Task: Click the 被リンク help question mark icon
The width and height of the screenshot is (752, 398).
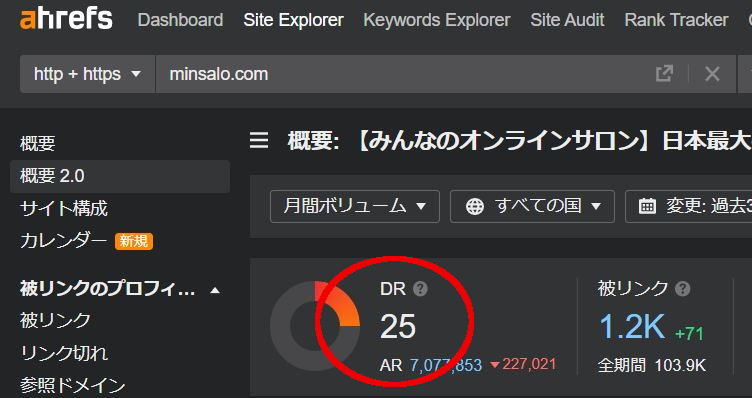Action: coord(682,289)
